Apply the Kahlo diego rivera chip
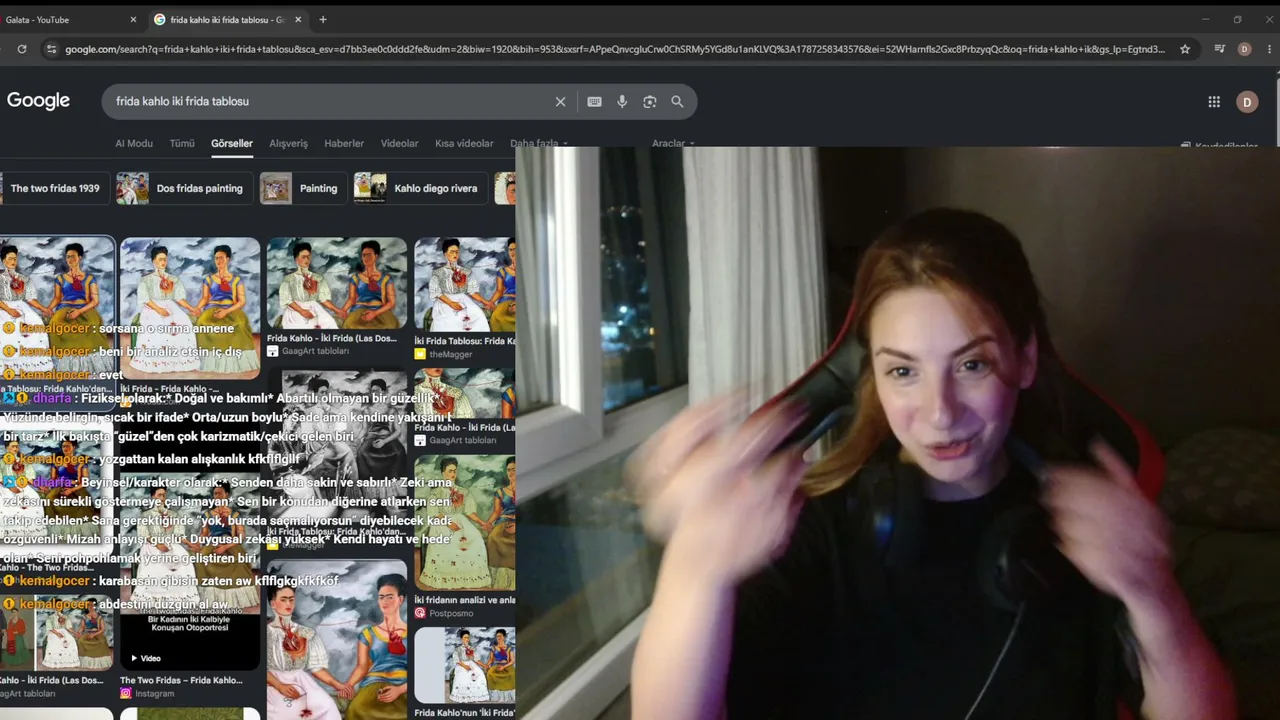Viewport: 1280px width, 720px height. 419,188
